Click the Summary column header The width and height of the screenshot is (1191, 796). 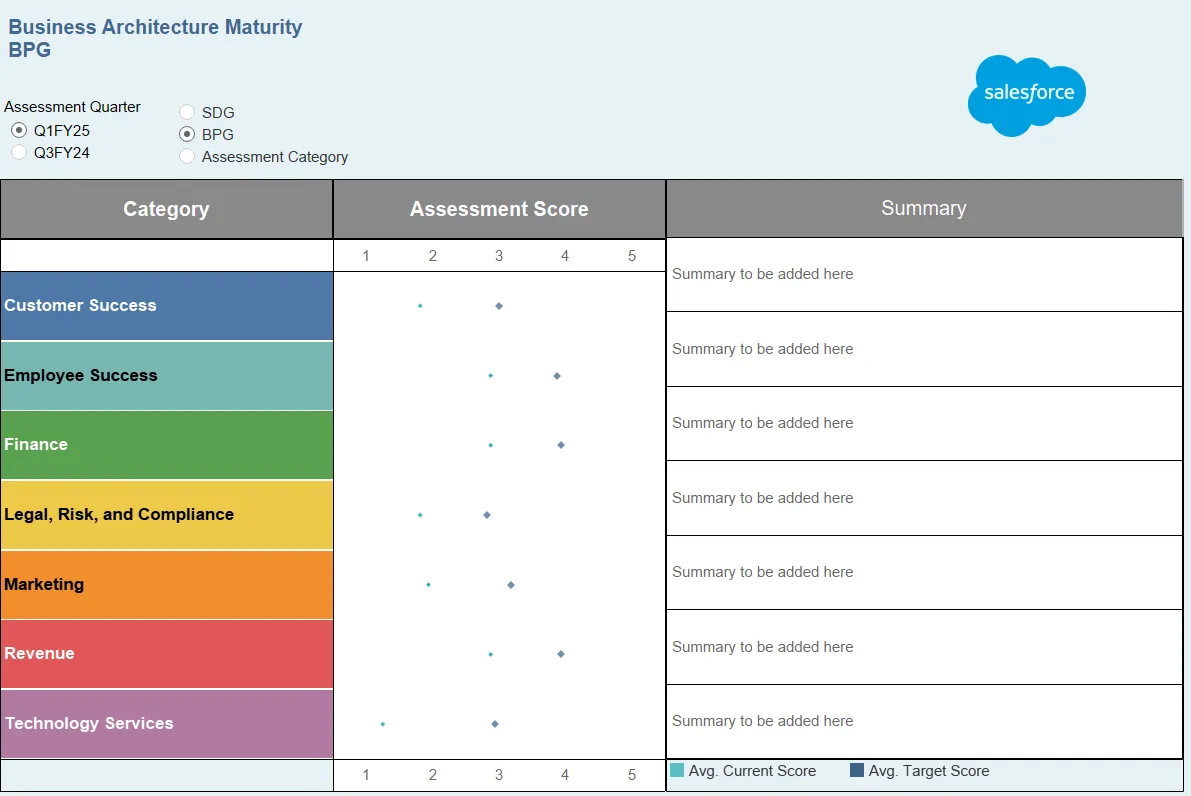coord(924,208)
